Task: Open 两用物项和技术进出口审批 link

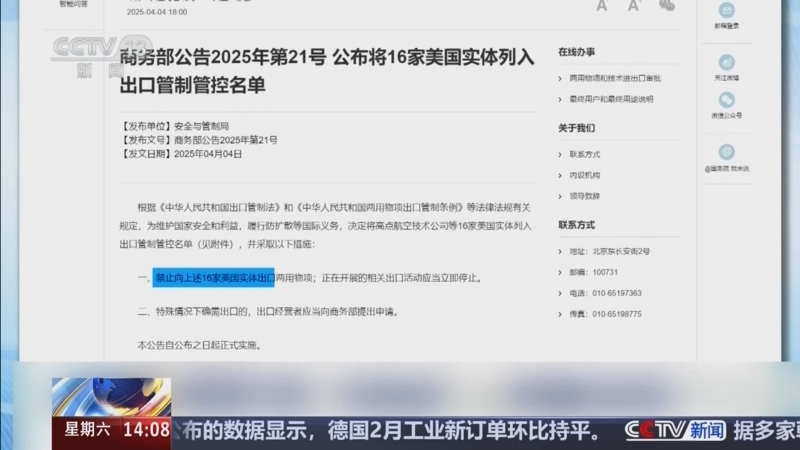Action: [x=615, y=78]
